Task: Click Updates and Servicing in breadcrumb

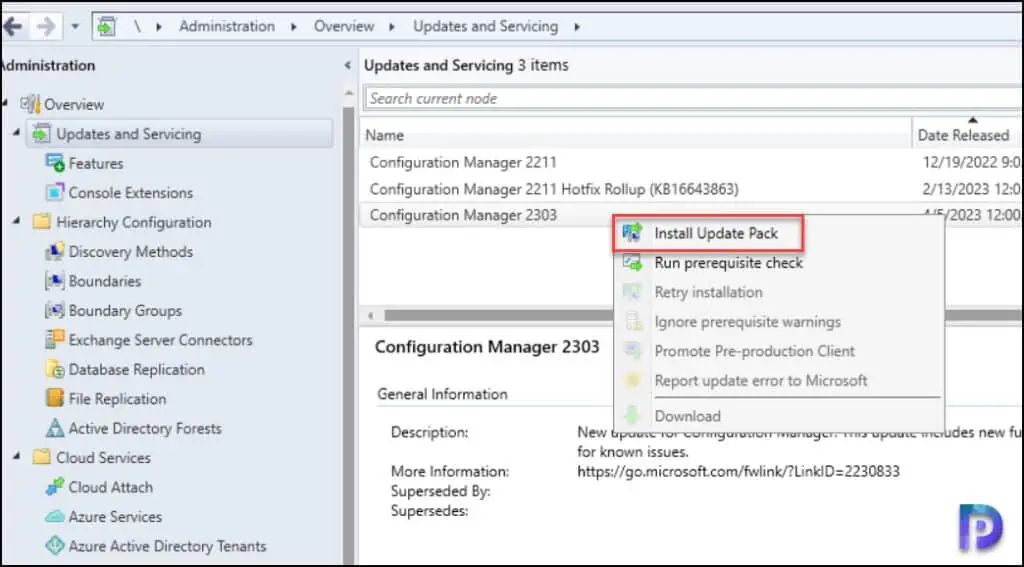Action: pyautogui.click(x=485, y=27)
